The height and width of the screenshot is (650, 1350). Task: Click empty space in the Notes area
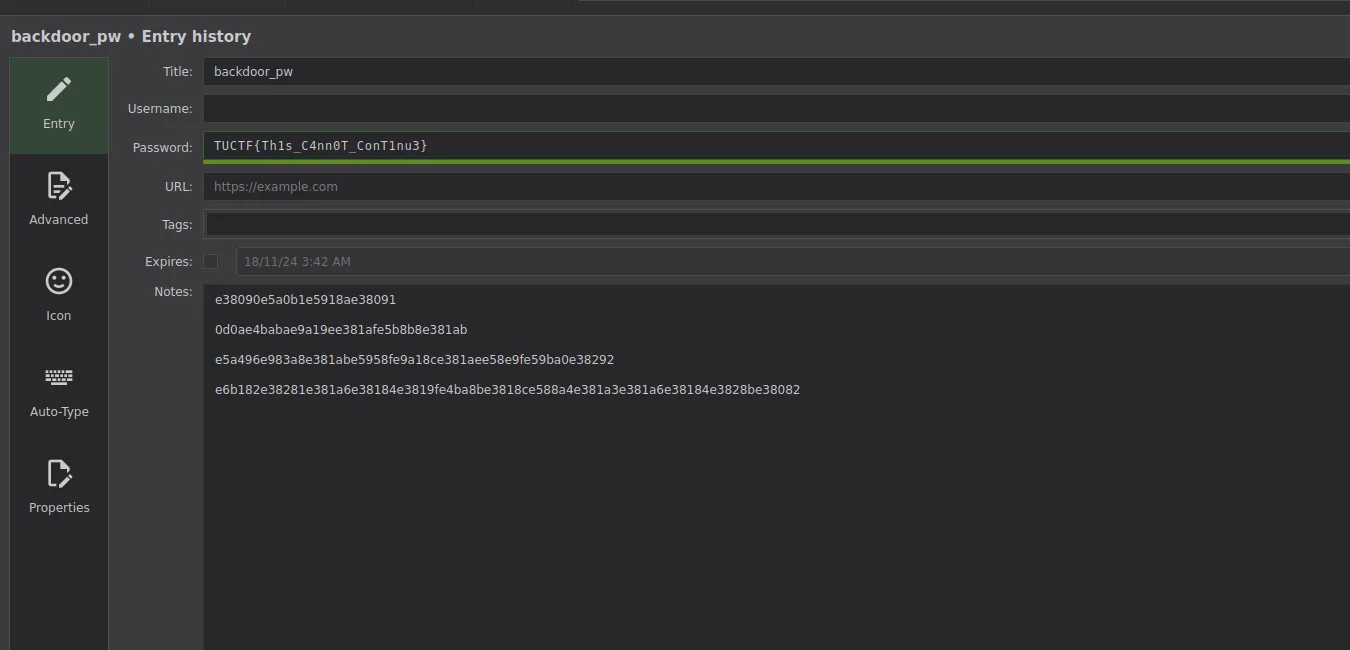pos(775,520)
